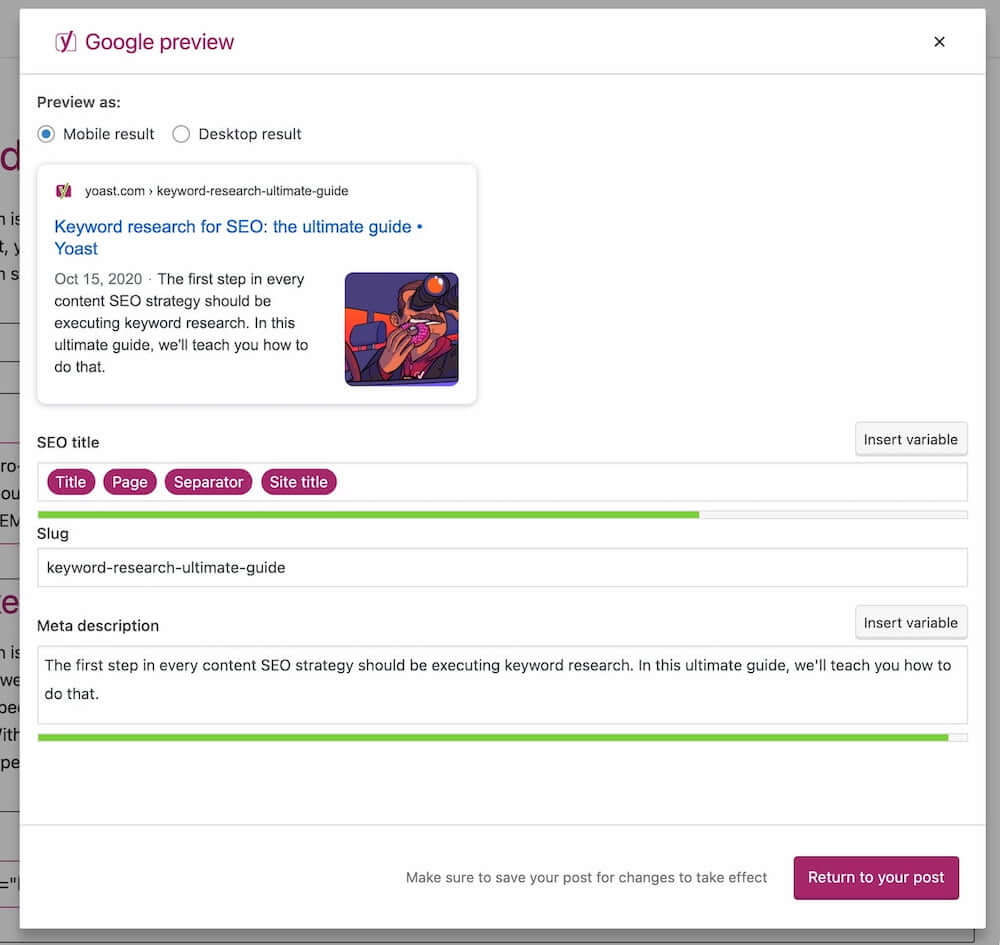
Task: Click the Page variable tag
Action: pyautogui.click(x=129, y=482)
